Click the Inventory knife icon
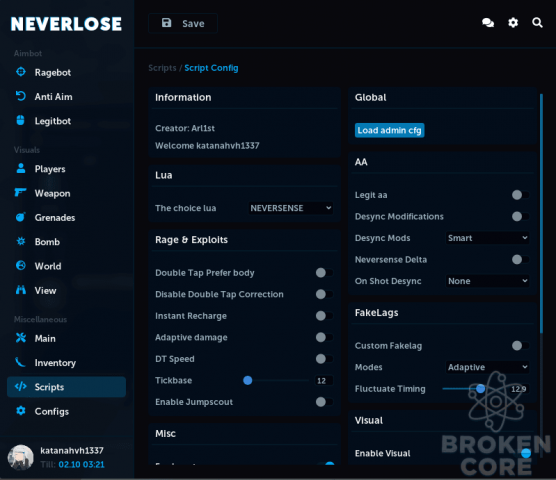The image size is (556, 480). (20, 362)
